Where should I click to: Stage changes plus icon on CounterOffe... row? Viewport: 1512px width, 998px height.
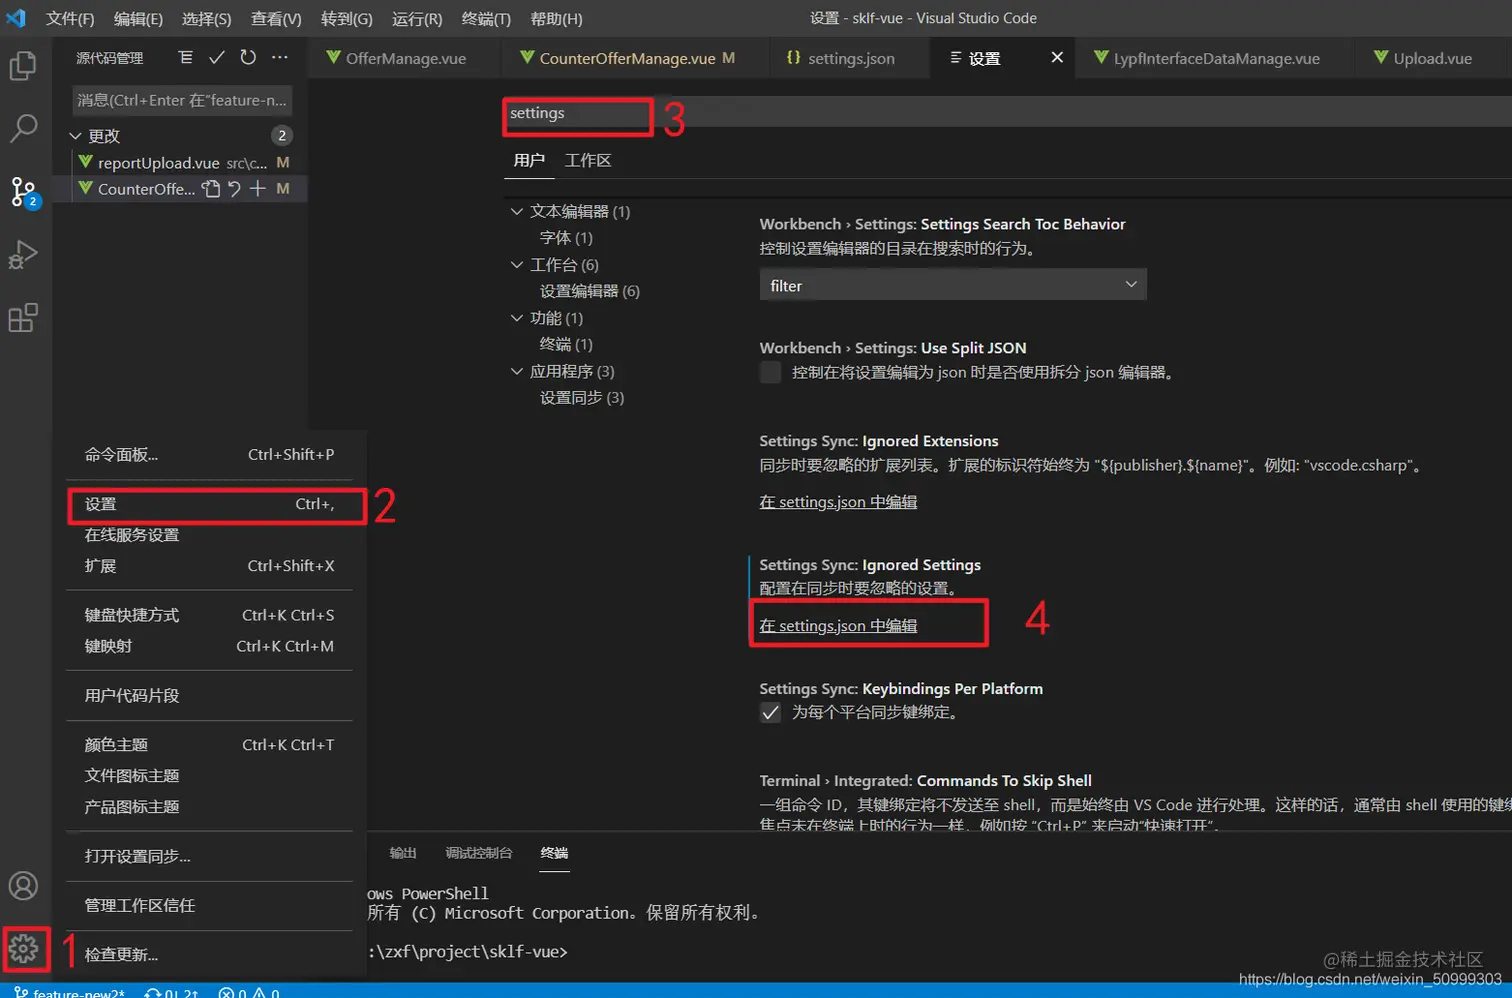coord(258,189)
